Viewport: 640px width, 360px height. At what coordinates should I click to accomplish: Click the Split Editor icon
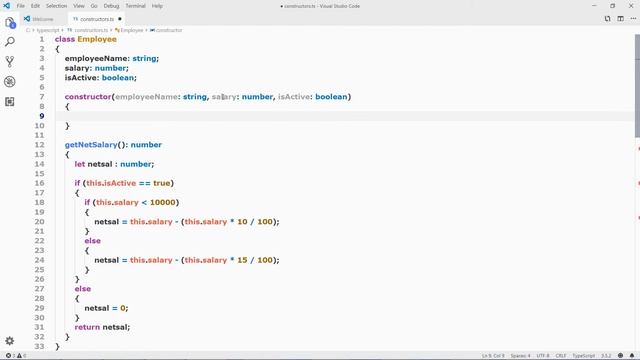(620, 19)
